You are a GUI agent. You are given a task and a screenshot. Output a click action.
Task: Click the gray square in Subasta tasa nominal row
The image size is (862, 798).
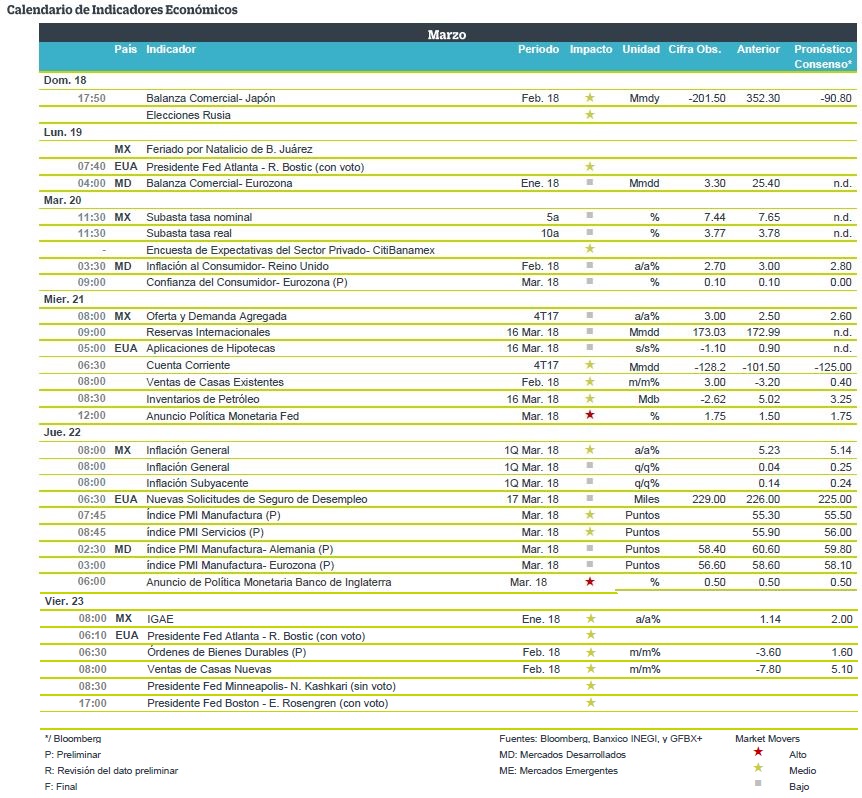coord(590,215)
